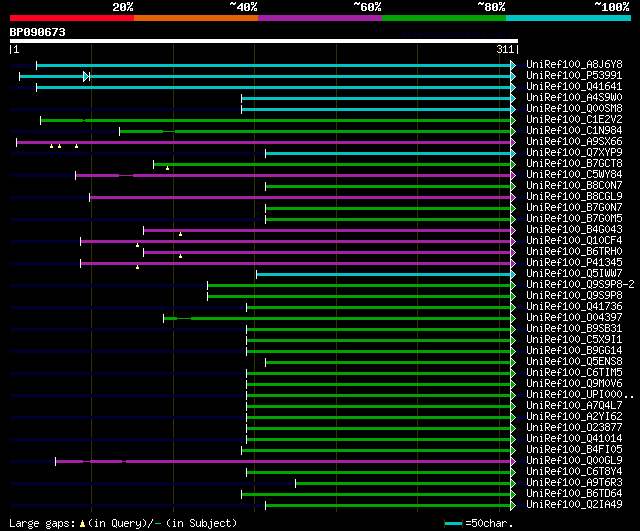Click the arrowhead marker inside P53991 alignment bar
Image resolution: width=640 pixels, height=531 pixels.
[86, 76]
